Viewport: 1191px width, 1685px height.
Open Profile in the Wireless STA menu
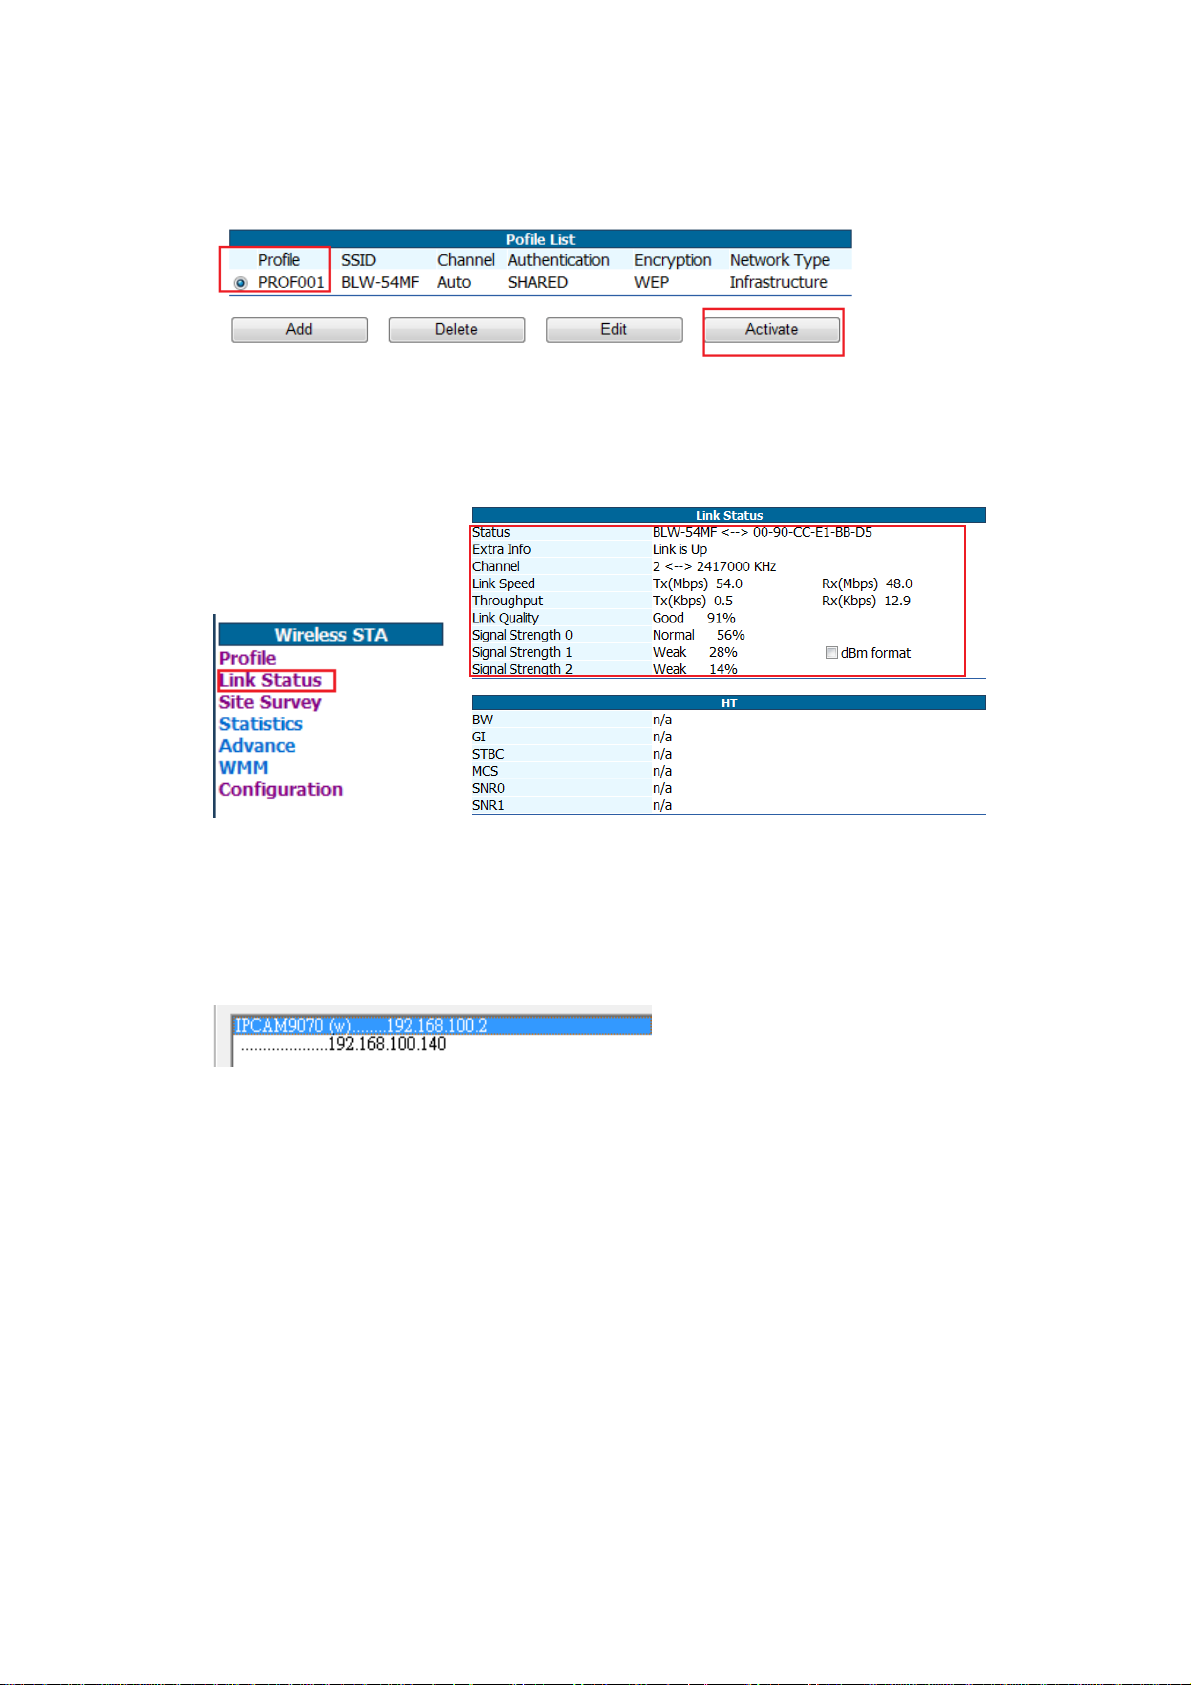point(247,658)
